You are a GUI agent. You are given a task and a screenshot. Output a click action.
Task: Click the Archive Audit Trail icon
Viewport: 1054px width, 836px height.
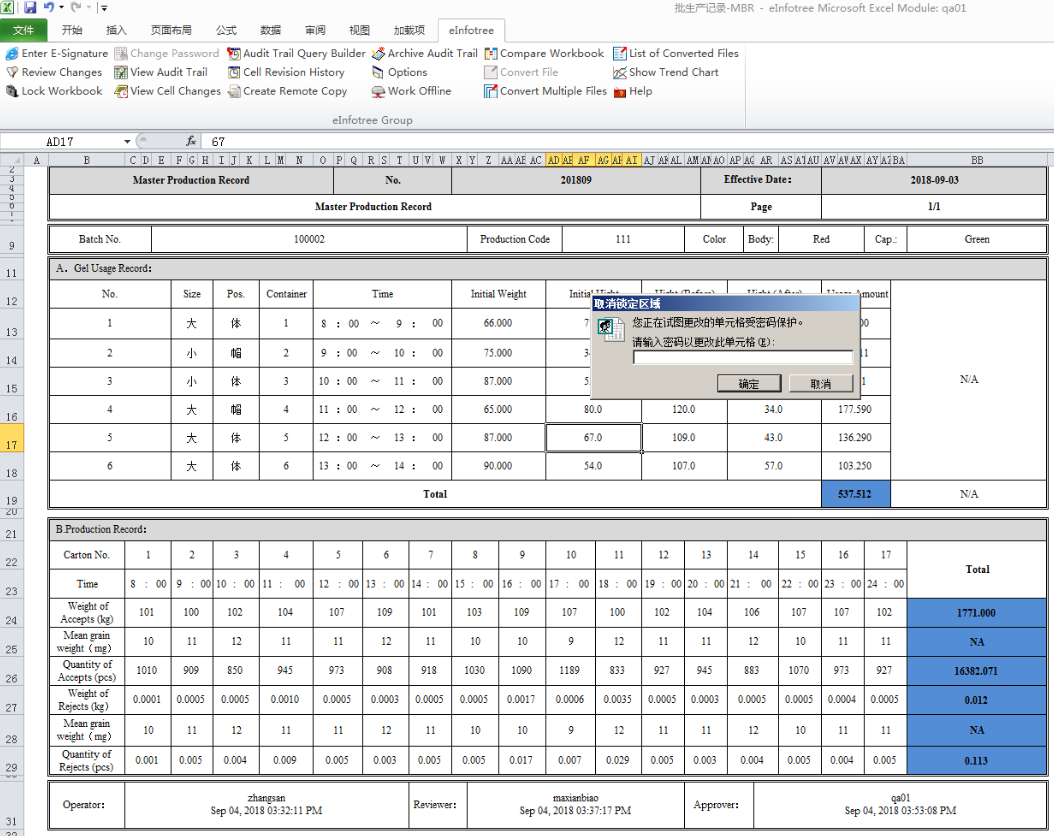click(379, 54)
